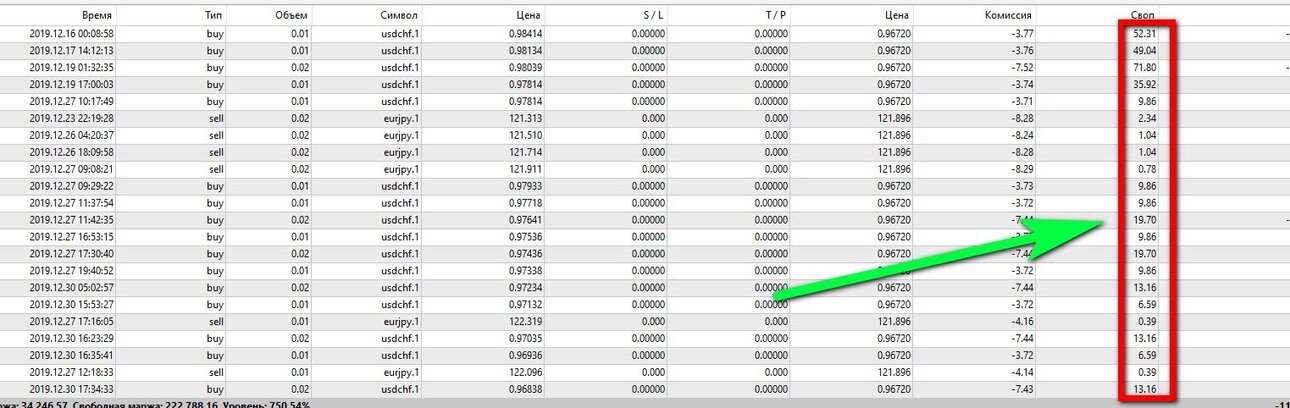This screenshot has width=1290, height=408.
Task: Click the open price 0.98039
Action: click(526, 68)
